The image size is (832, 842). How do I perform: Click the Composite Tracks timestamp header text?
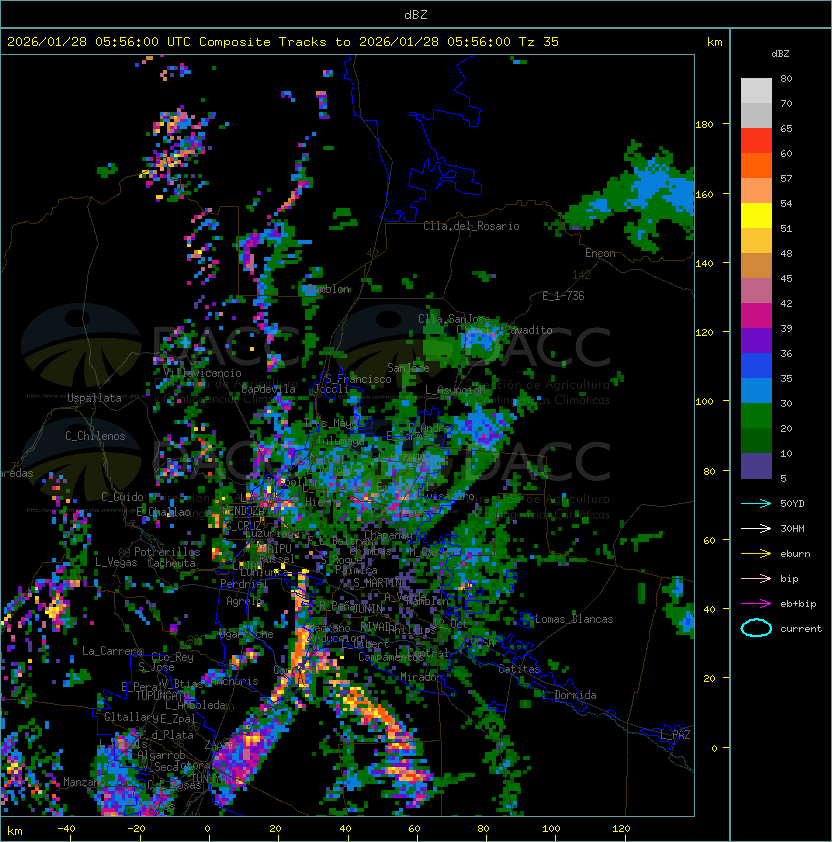coord(283,42)
